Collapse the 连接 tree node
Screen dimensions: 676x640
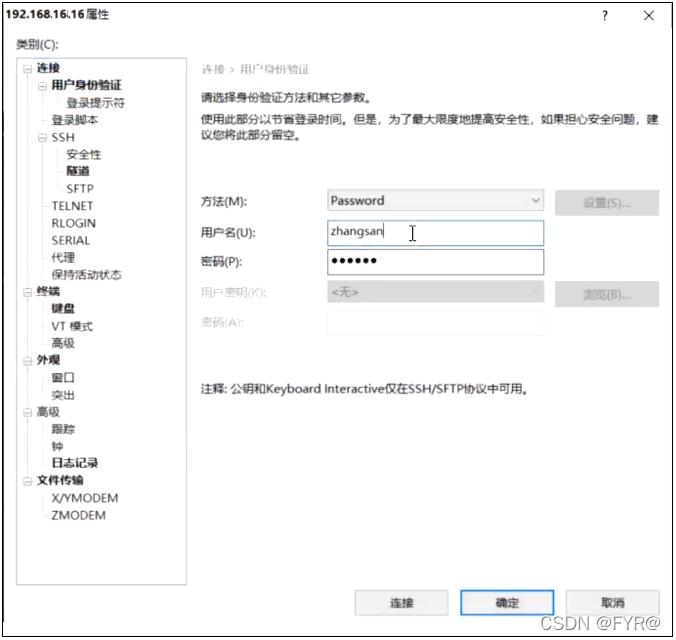[x=28, y=69]
